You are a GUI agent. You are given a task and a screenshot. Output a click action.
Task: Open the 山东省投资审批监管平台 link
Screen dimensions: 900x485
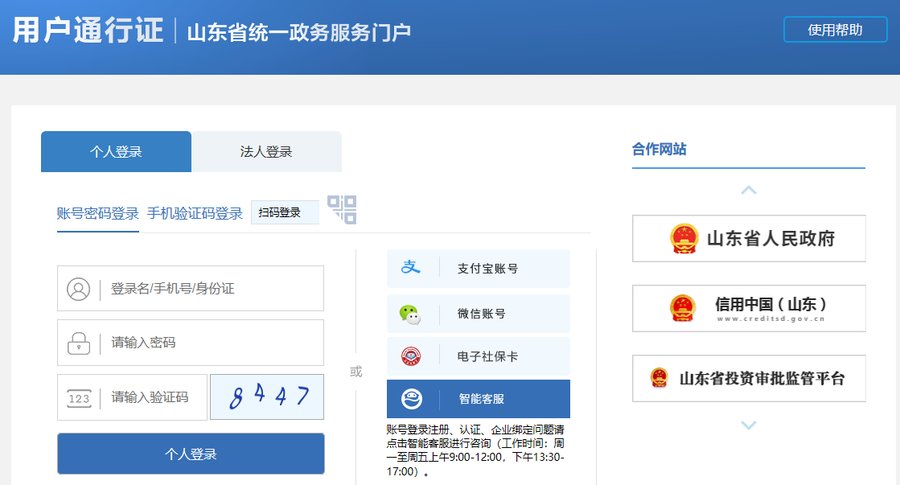point(749,378)
